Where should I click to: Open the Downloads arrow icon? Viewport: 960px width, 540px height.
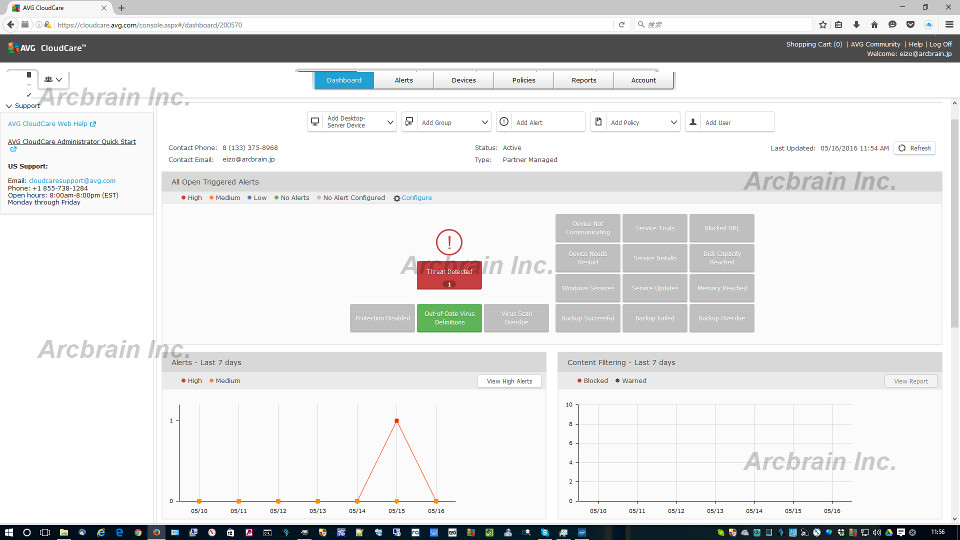pos(857,24)
